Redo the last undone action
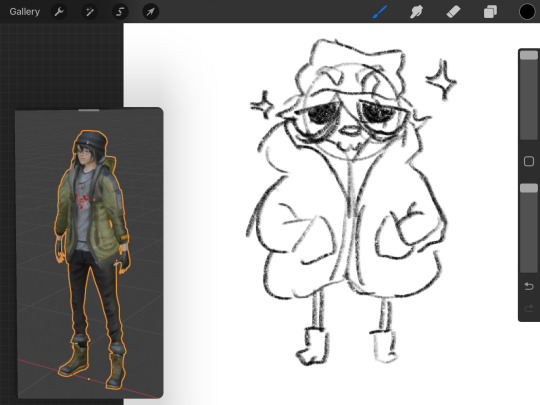Screen dimensions: 540x405 (x=529, y=308)
